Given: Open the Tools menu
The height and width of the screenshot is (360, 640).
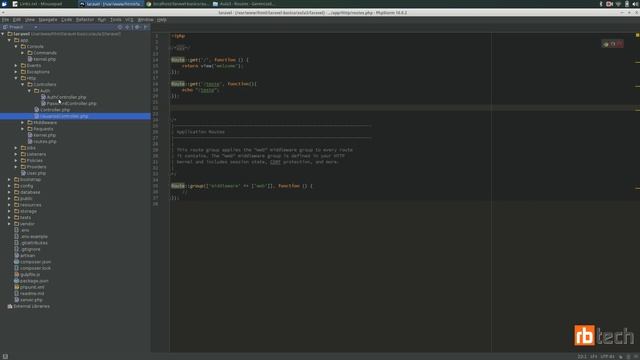Looking at the screenshot, I should point(116,20).
